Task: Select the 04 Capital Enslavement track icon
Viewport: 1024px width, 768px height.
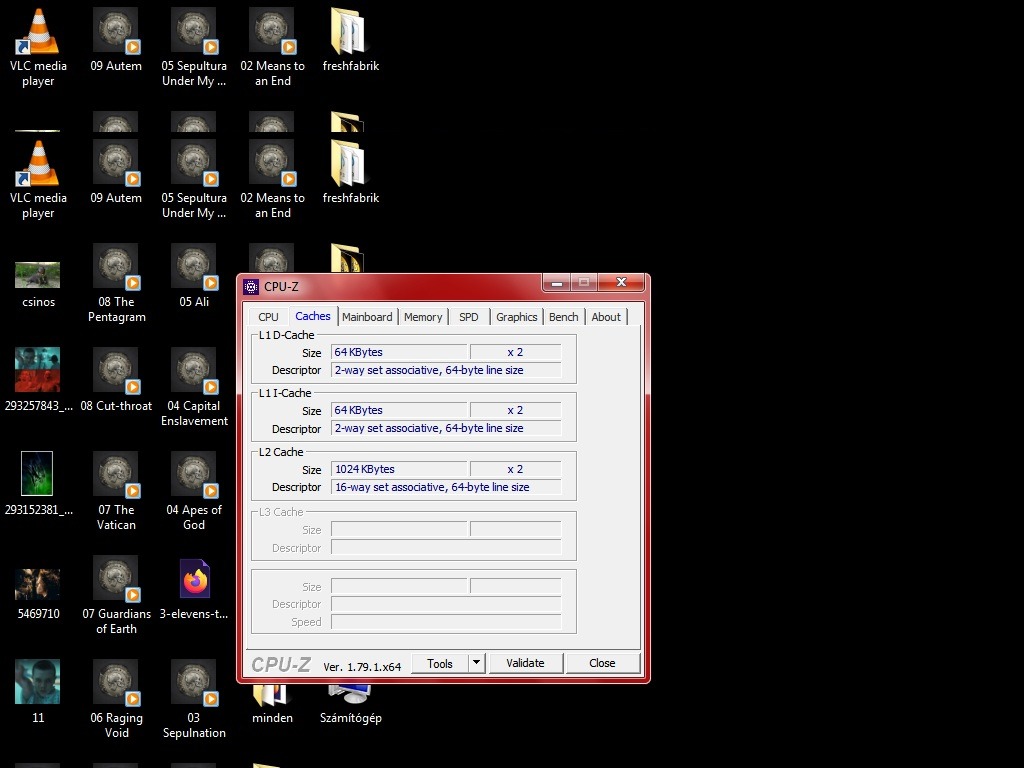Action: pos(193,370)
